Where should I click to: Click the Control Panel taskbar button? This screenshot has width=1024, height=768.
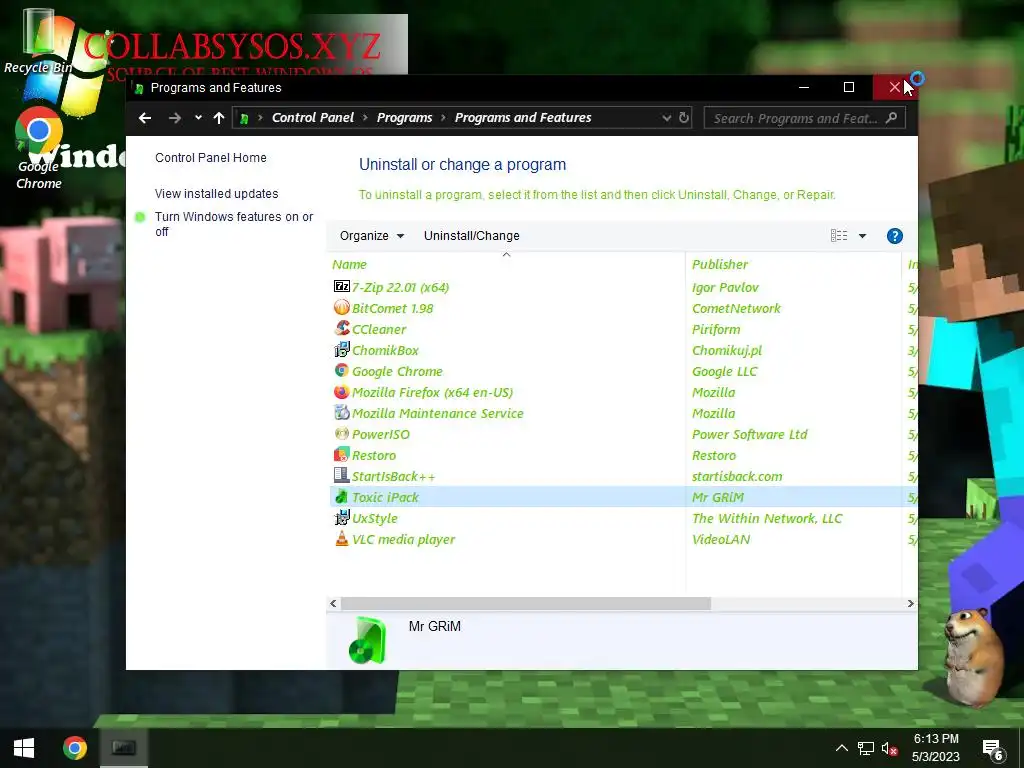coord(123,748)
